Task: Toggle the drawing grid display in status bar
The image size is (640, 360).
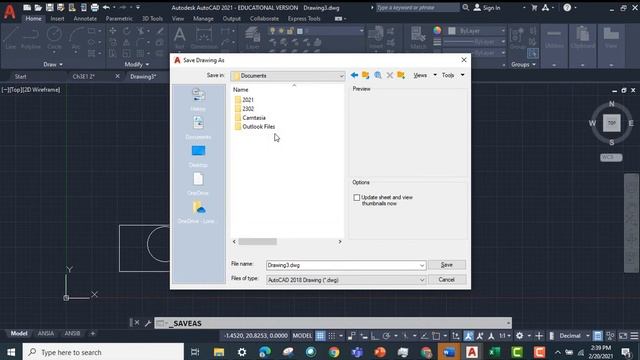Action: (x=320, y=336)
